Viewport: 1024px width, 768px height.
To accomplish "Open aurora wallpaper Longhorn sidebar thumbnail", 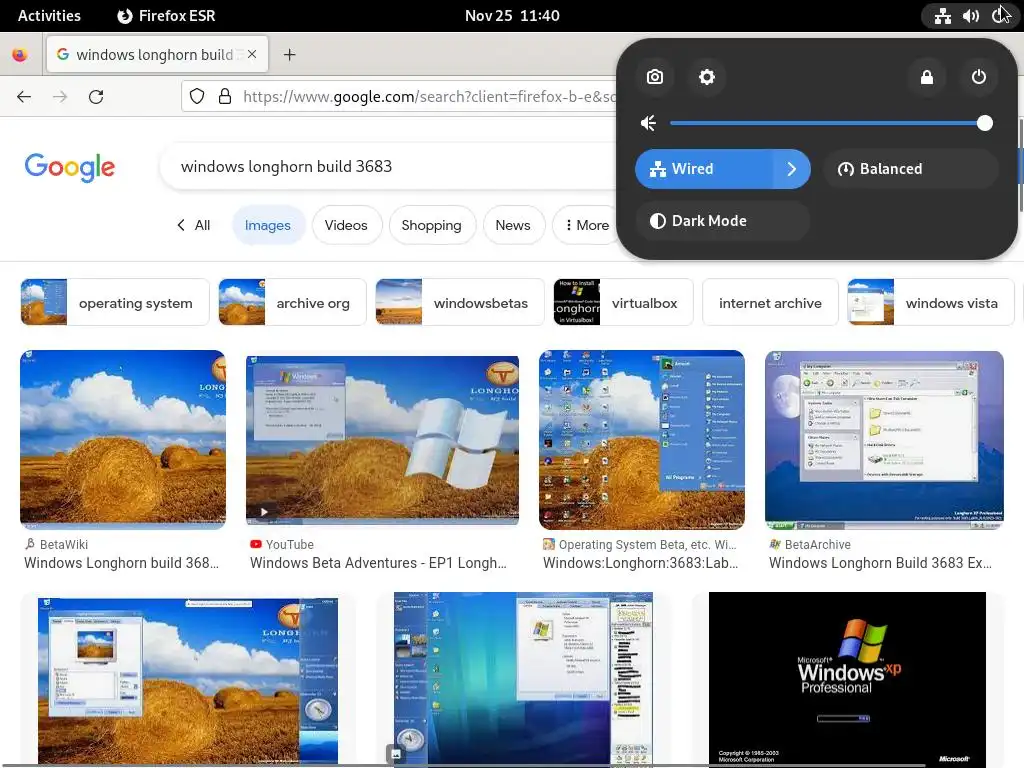I will pyautogui.click(x=522, y=679).
